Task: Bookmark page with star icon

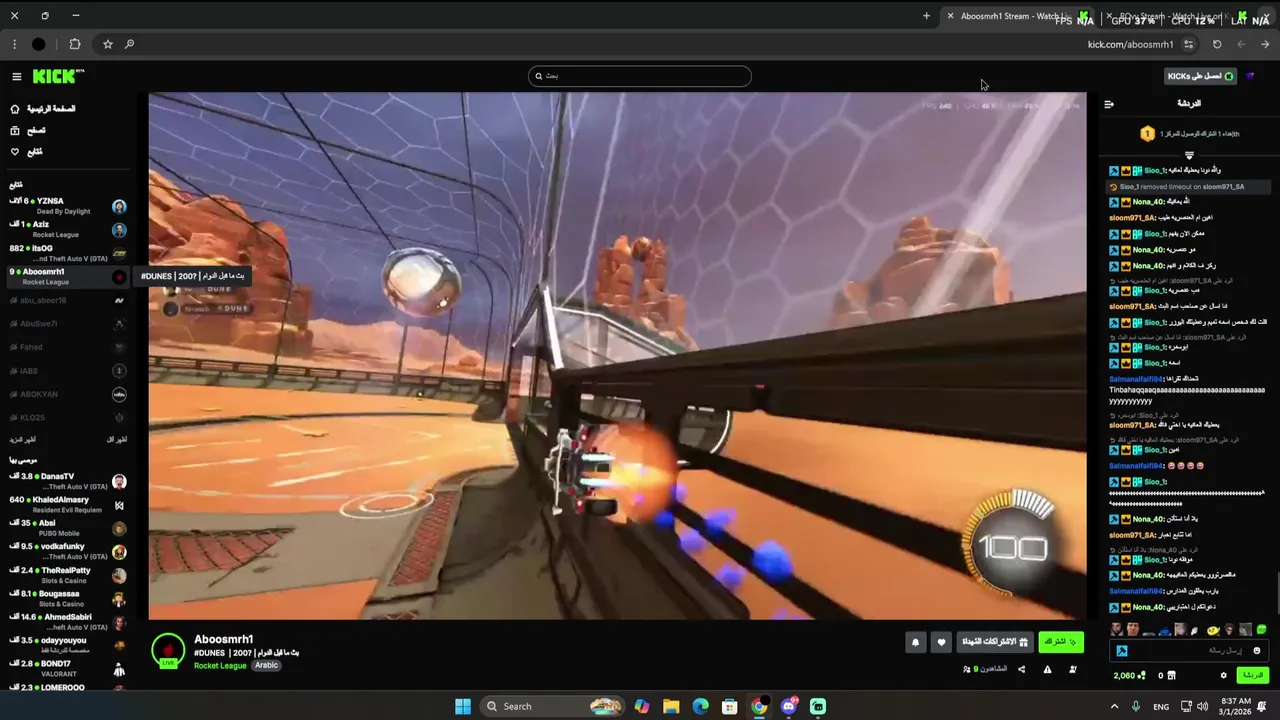Action: tap(108, 44)
